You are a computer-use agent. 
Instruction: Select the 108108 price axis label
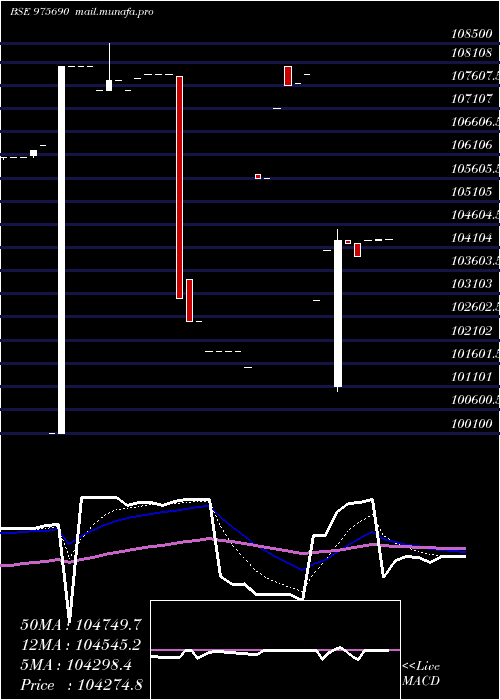pyautogui.click(x=473, y=52)
